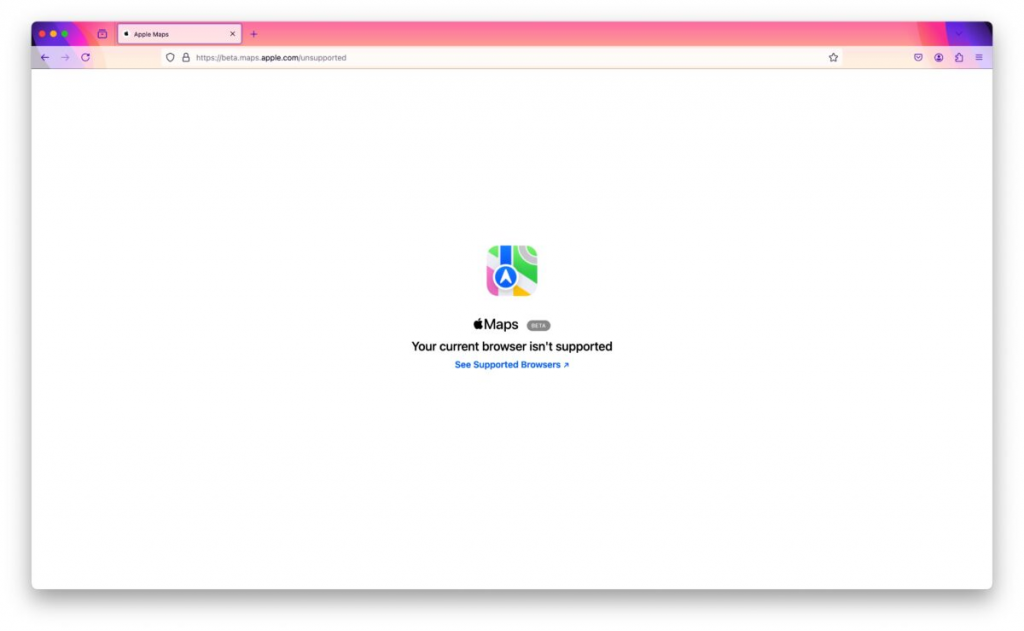Click the favicon inside the Apple Maps tab
Screen dimensions: 1024x631
126,33
